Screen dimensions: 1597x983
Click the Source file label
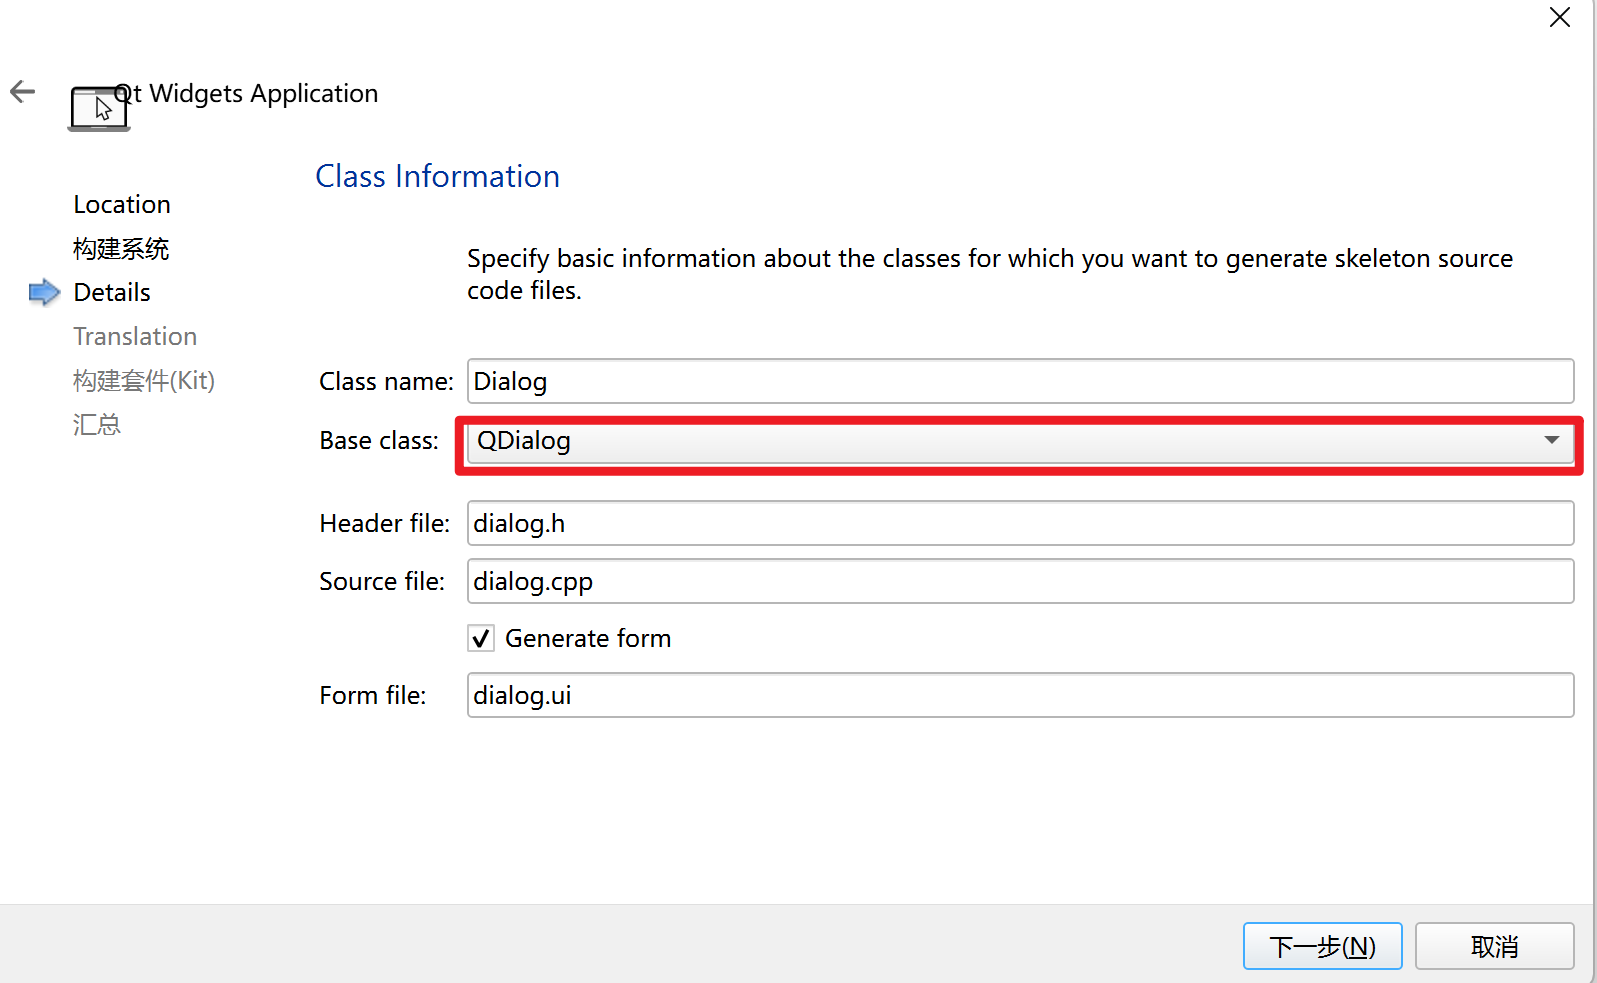coord(382,581)
